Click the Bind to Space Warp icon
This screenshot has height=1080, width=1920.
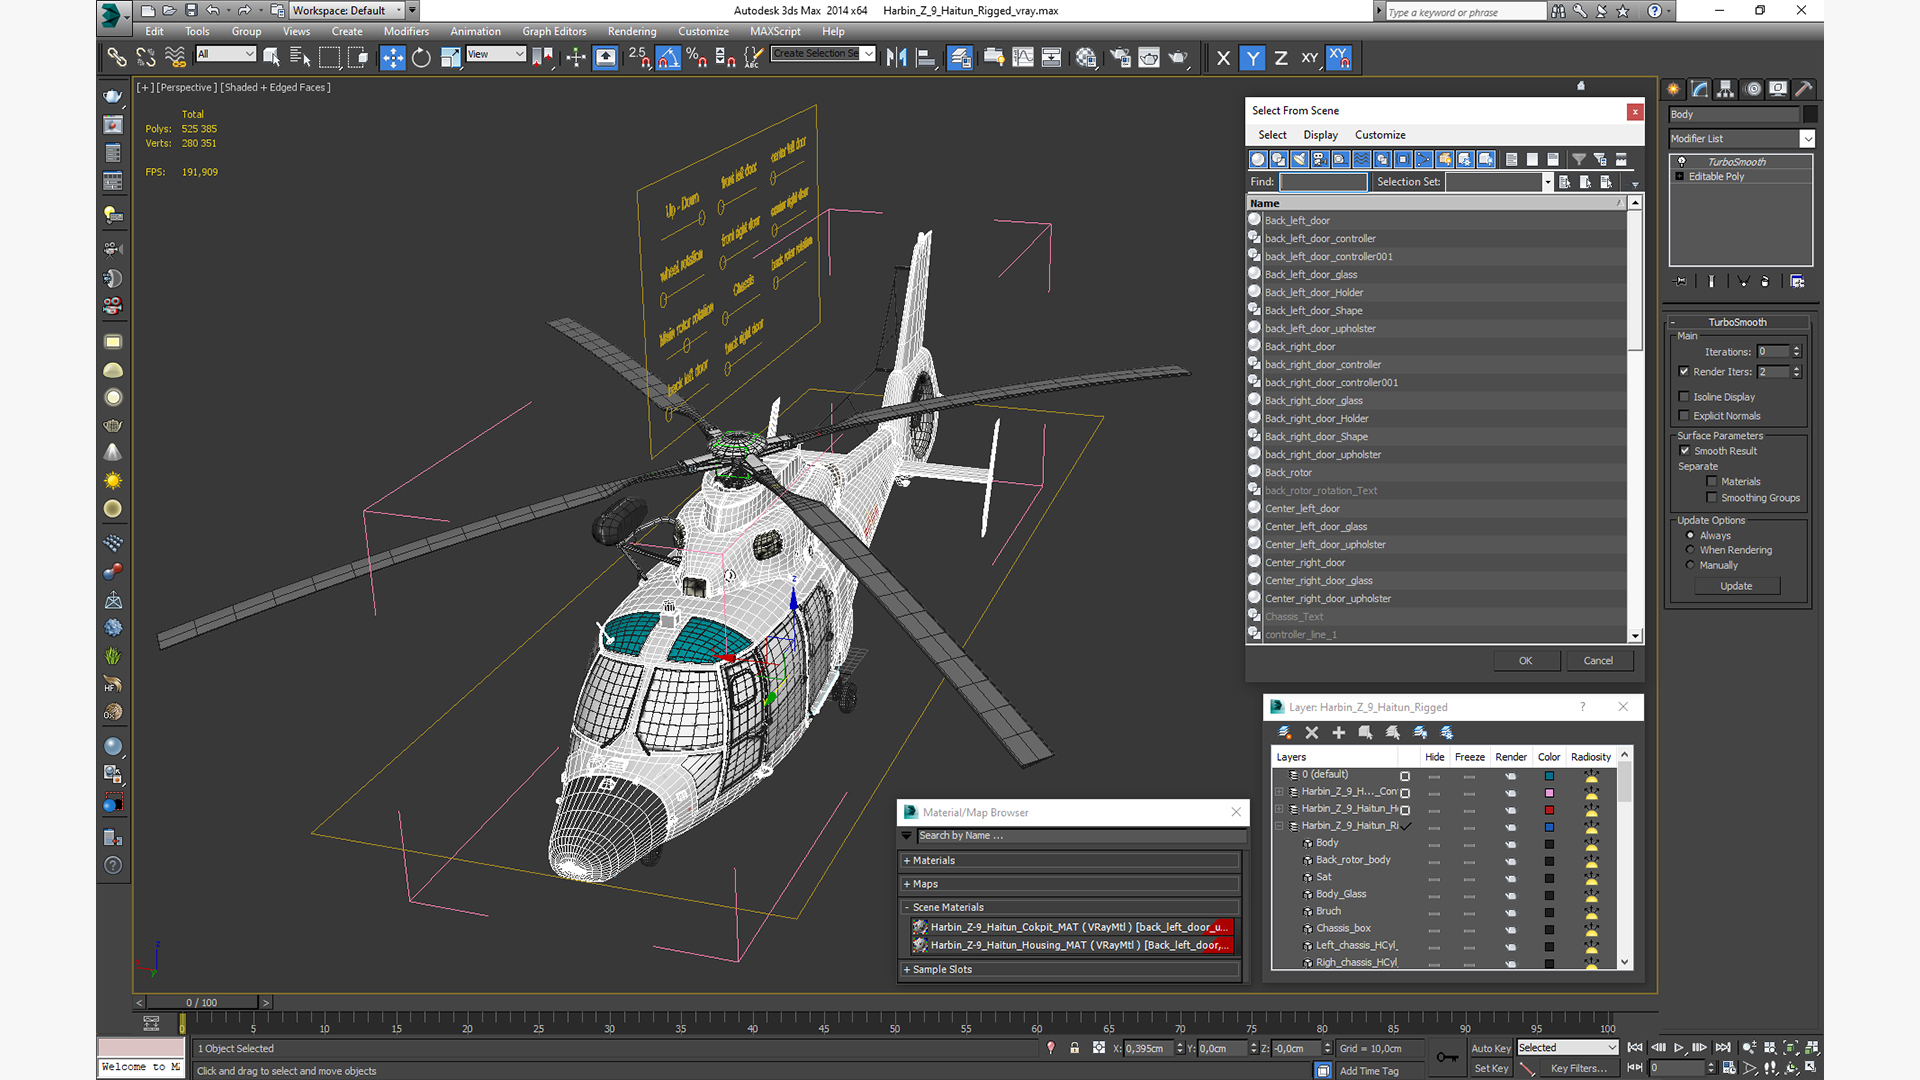click(x=175, y=58)
